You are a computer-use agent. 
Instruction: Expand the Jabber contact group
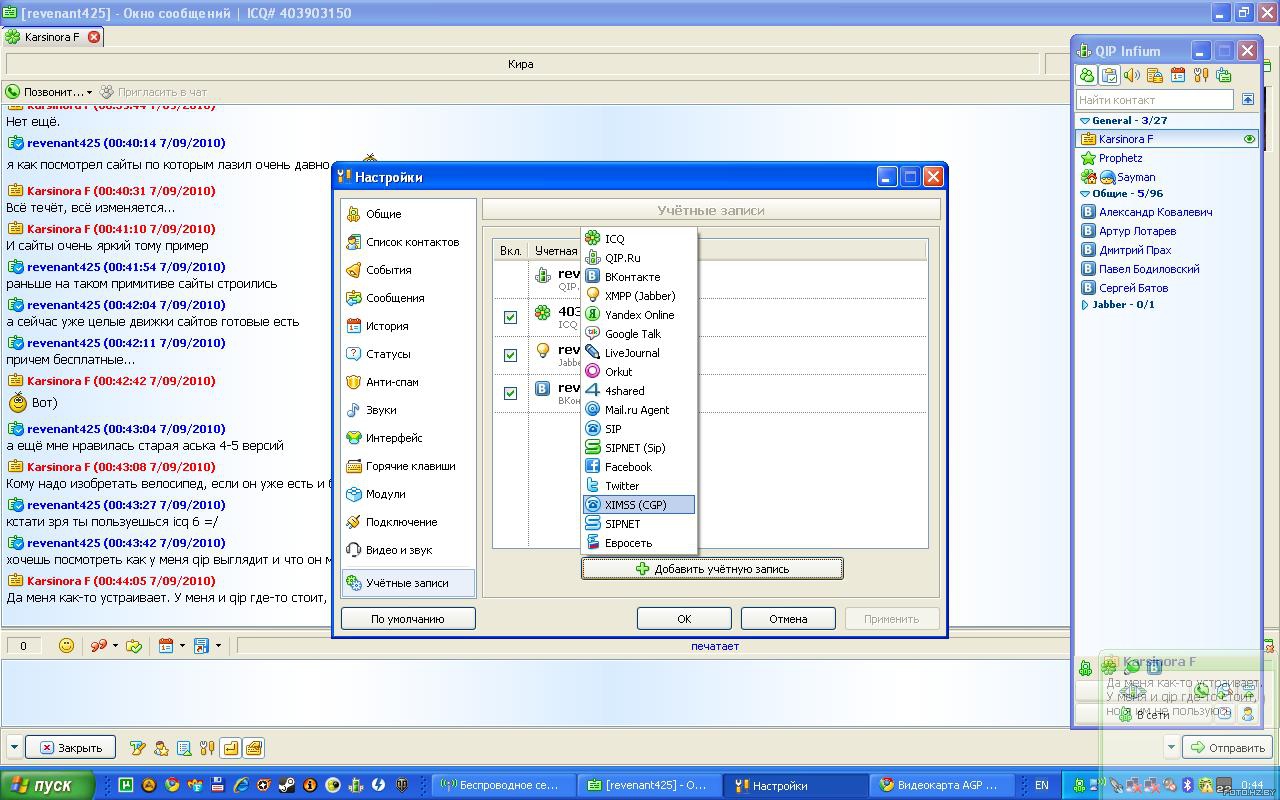click(x=1084, y=304)
